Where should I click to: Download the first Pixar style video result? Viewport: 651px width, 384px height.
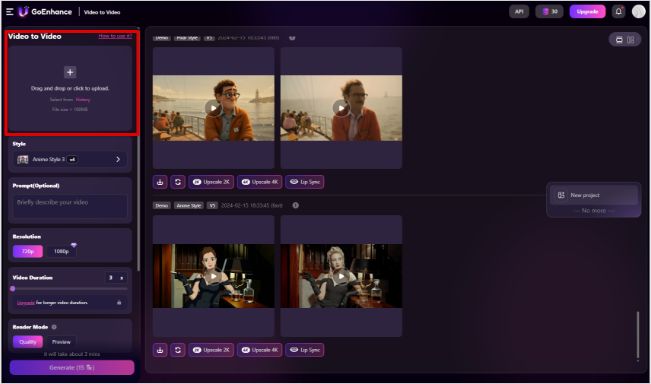[x=160, y=182]
